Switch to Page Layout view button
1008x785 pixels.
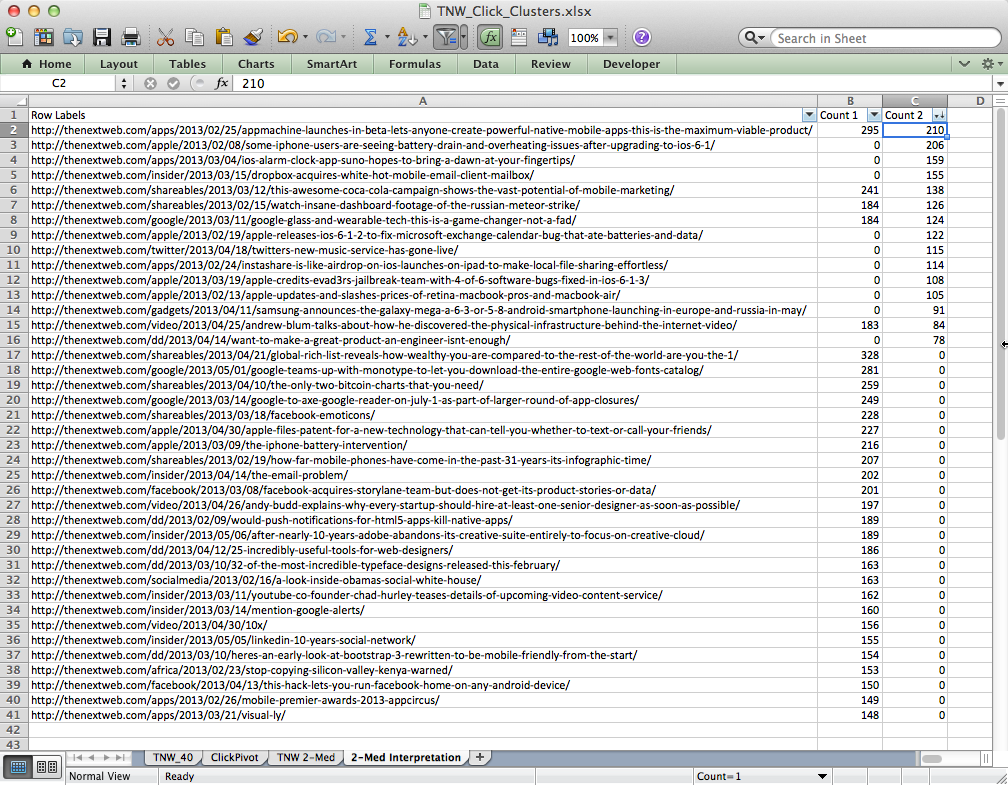click(x=46, y=767)
